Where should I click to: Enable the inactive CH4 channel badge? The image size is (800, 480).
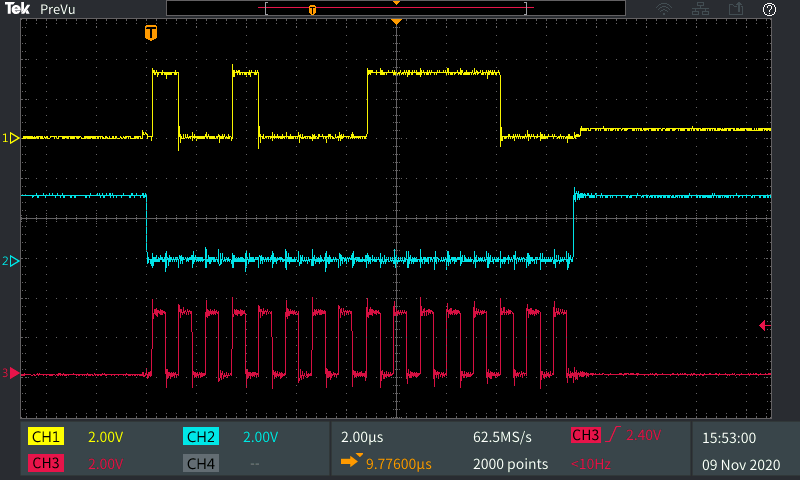[201, 464]
